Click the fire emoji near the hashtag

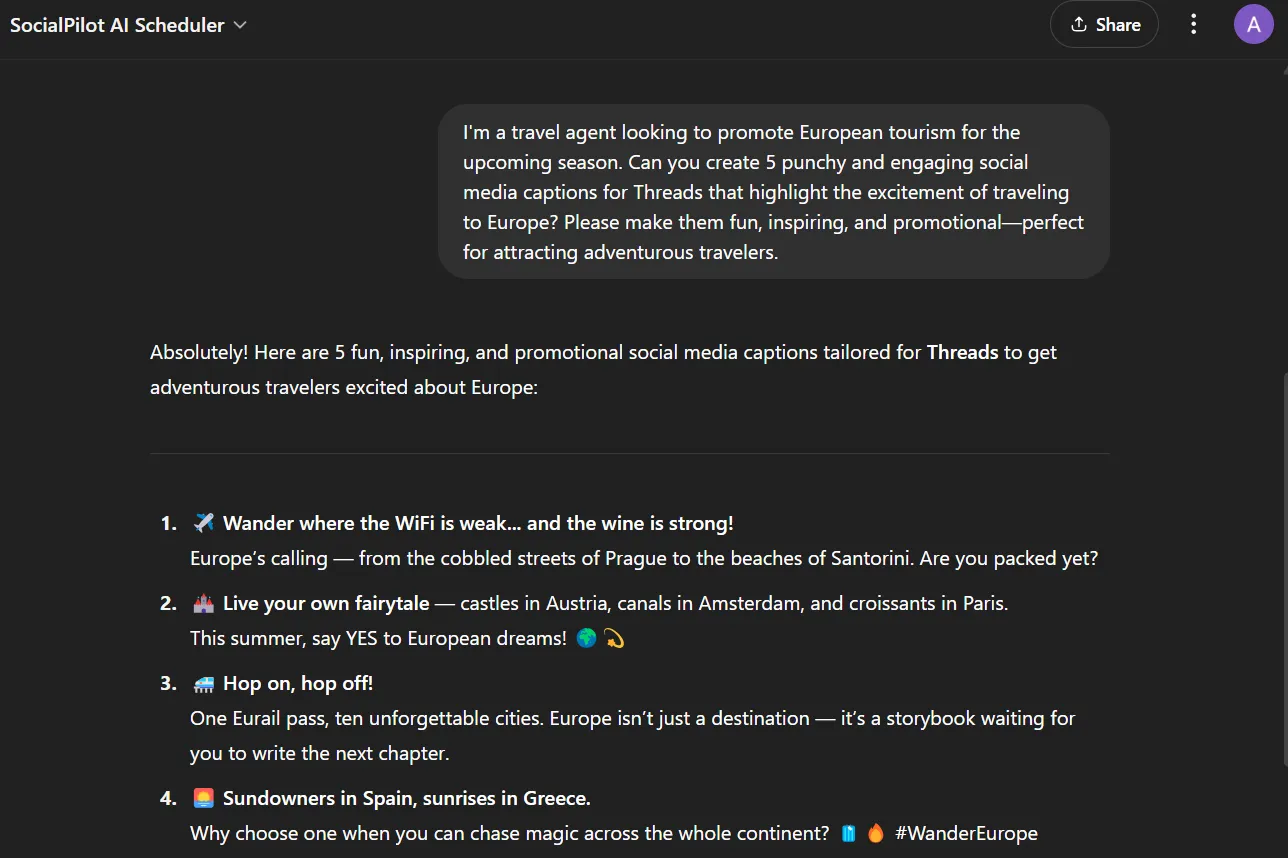(874, 832)
